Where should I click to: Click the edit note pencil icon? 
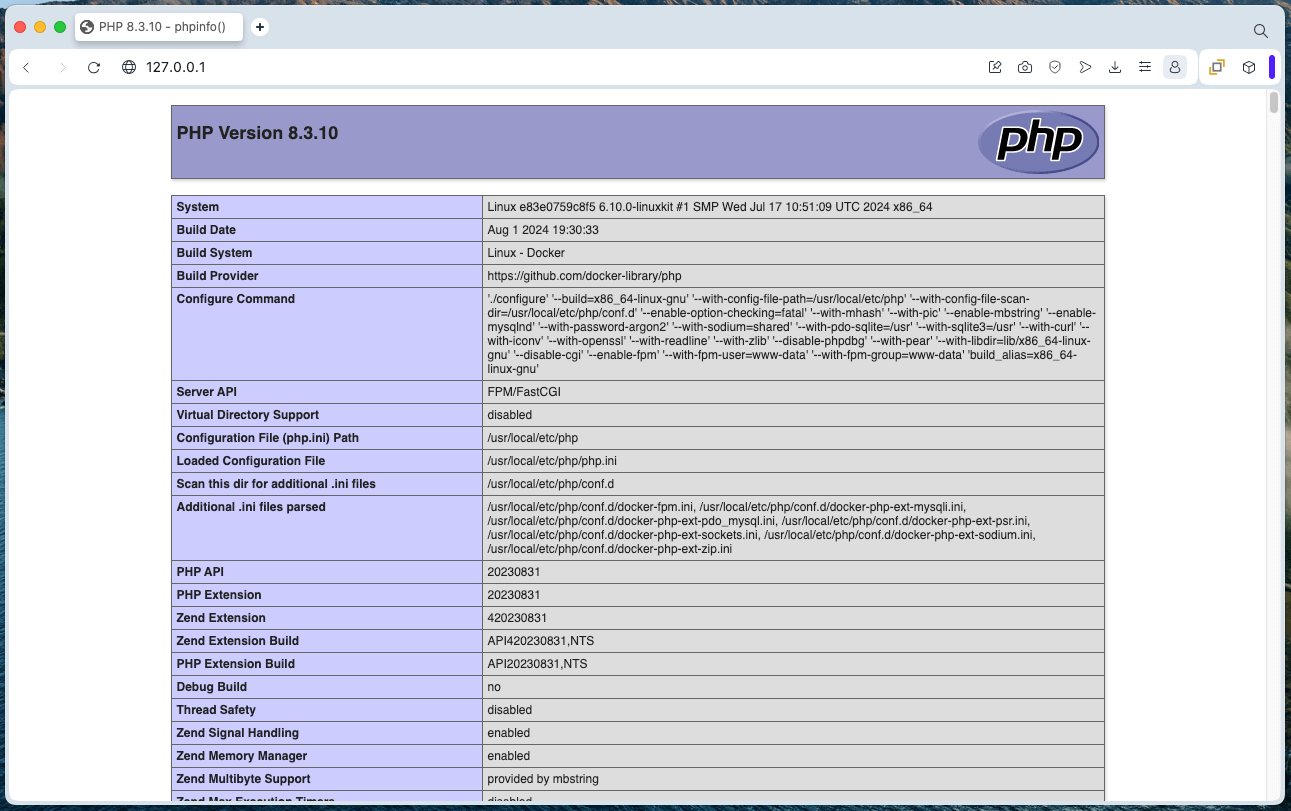point(995,67)
